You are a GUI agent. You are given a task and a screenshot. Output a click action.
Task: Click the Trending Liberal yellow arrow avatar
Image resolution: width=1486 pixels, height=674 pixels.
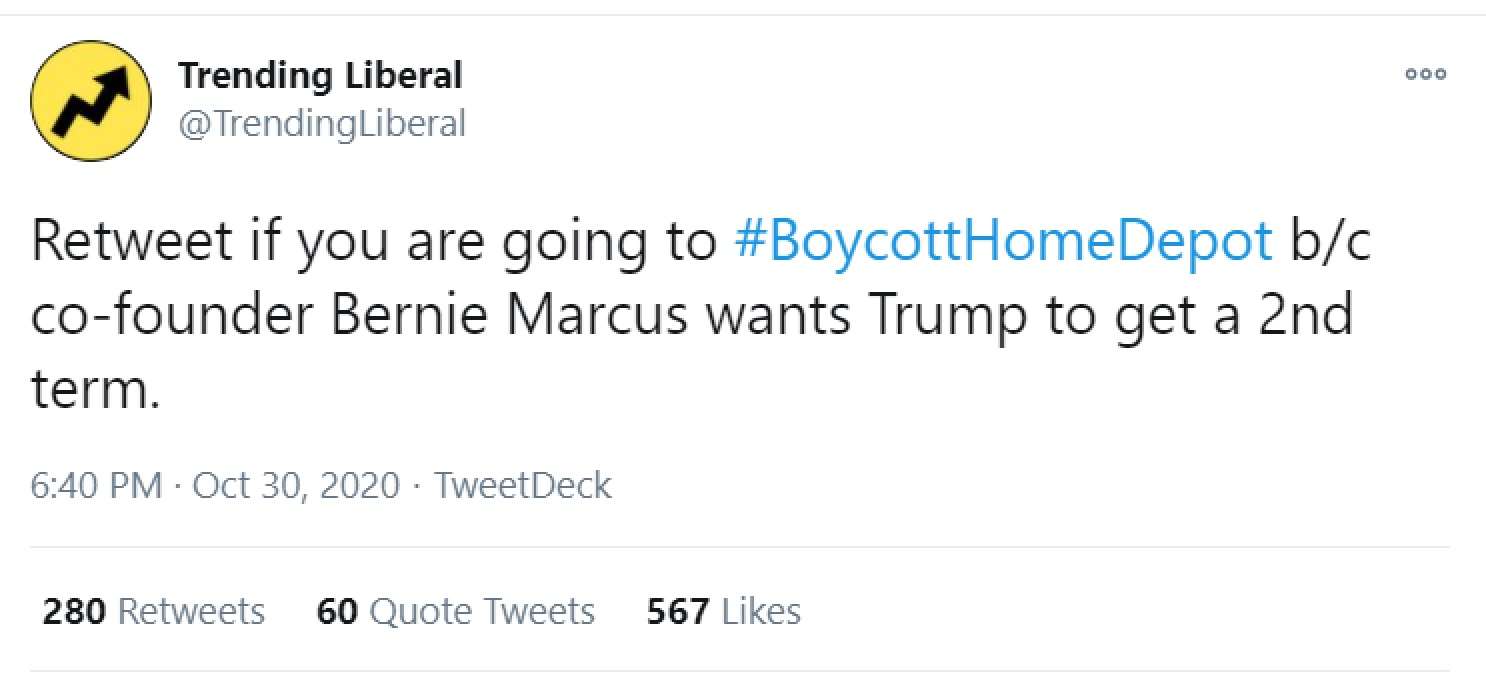[x=91, y=102]
